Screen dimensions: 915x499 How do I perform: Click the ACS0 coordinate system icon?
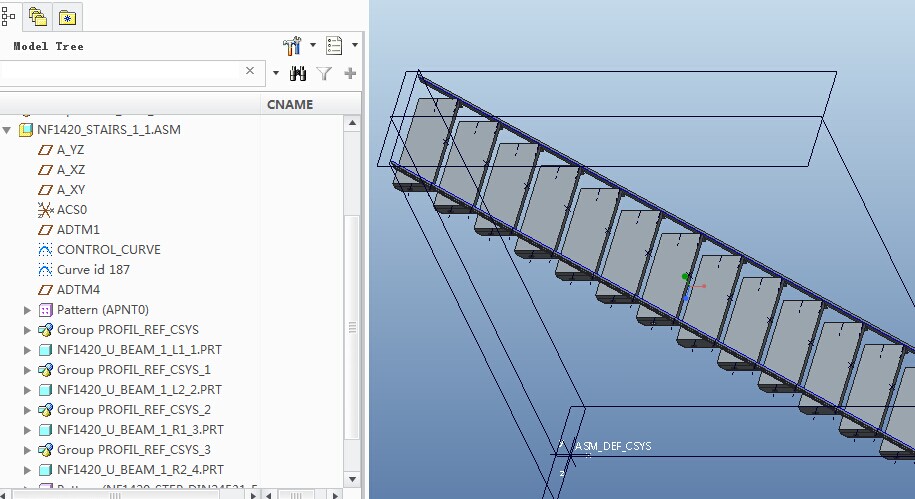[45, 210]
